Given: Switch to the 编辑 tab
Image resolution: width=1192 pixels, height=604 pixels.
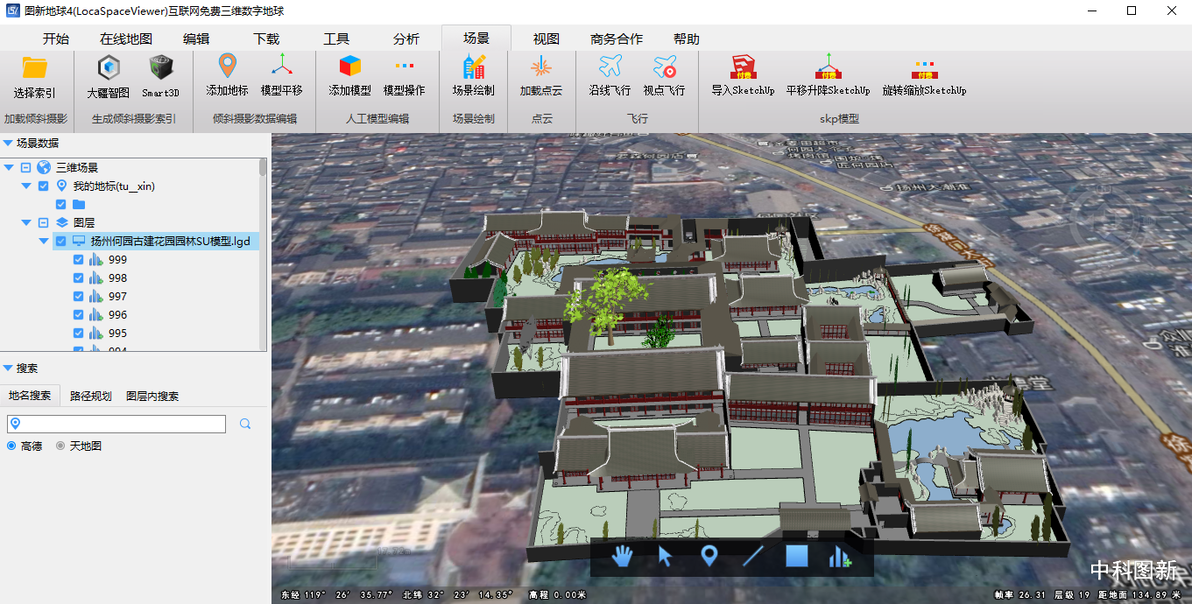Looking at the screenshot, I should click(196, 39).
